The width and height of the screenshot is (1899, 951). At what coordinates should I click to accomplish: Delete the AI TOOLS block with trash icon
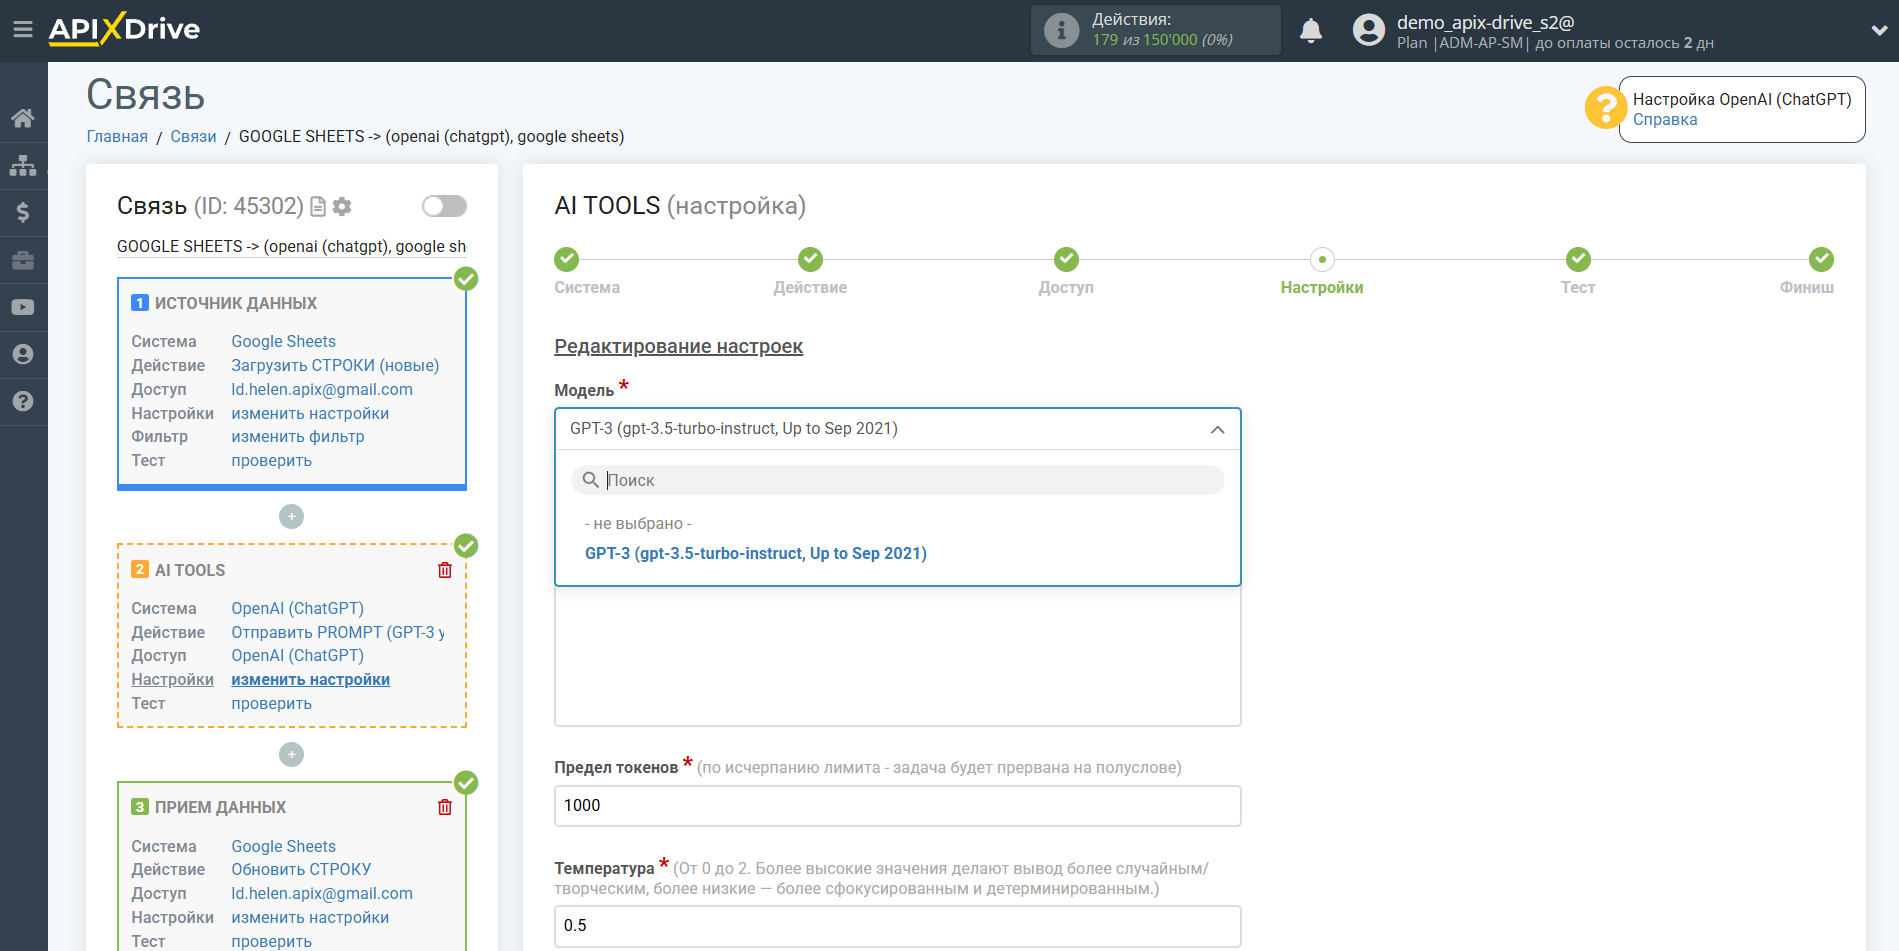click(445, 570)
